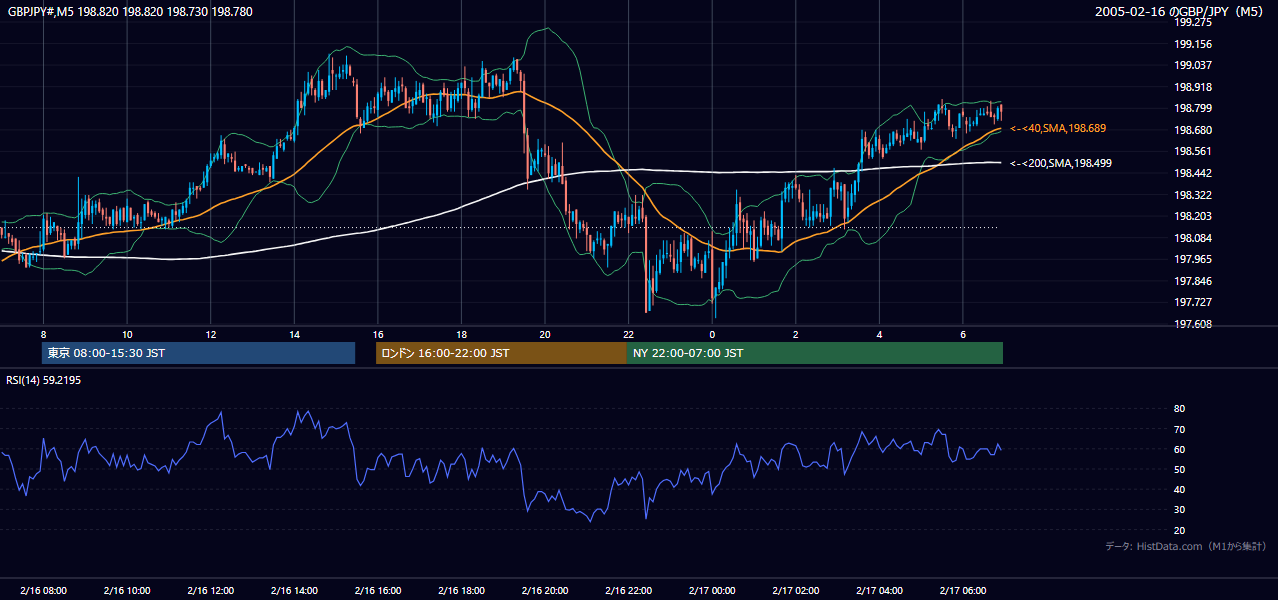Click price axis label 197.727
This screenshot has height=600, width=1278.
(x=1193, y=302)
